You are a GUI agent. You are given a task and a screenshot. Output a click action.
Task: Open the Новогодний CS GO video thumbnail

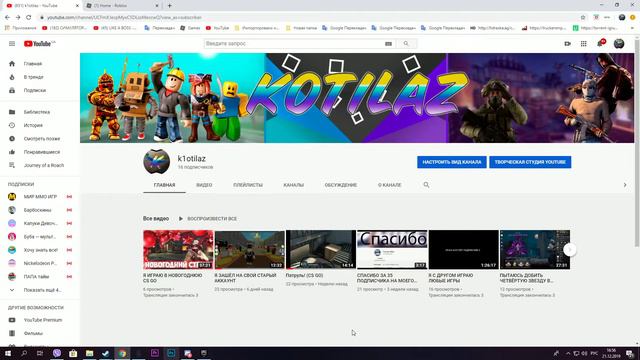click(x=178, y=249)
